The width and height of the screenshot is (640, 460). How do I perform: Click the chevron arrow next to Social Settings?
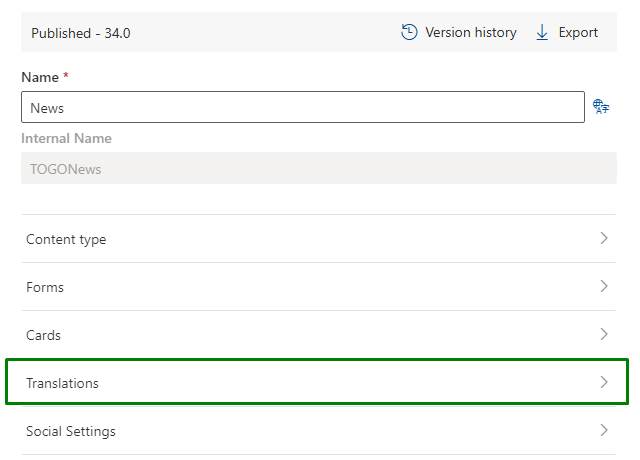click(604, 430)
